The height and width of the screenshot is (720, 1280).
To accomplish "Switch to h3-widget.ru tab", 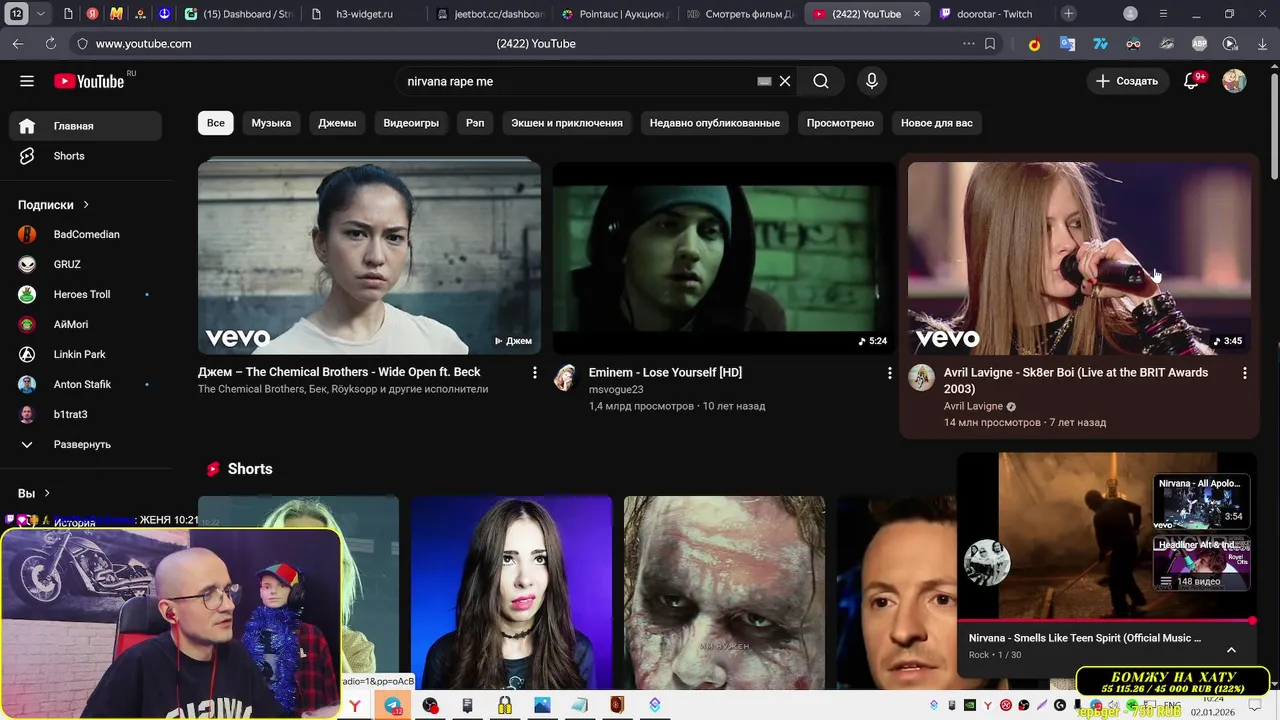I will pyautogui.click(x=365, y=14).
